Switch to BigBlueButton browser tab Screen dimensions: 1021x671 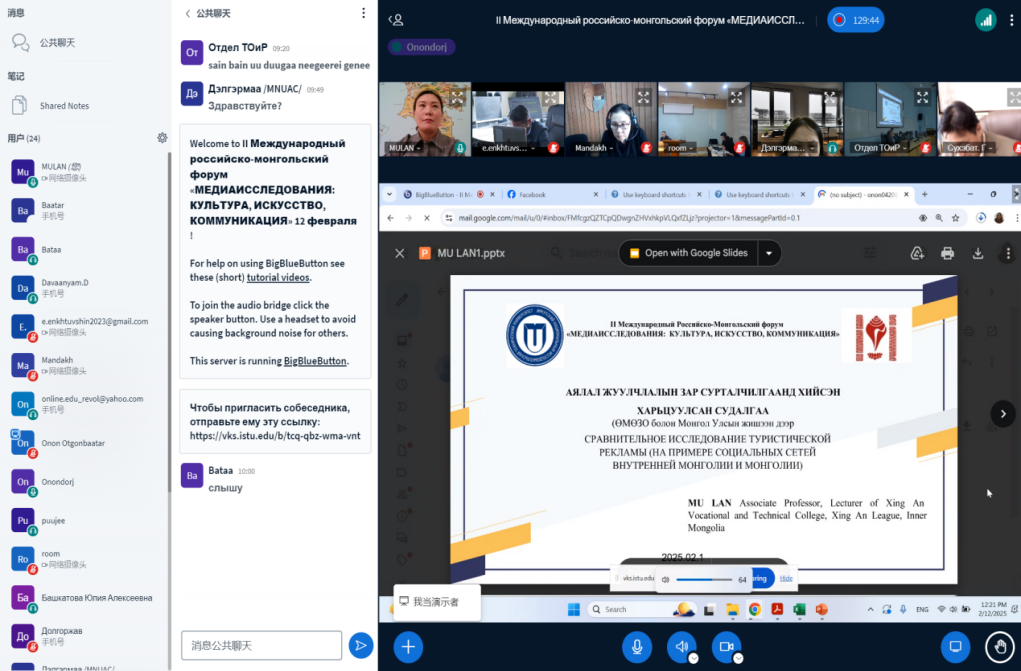(449, 194)
